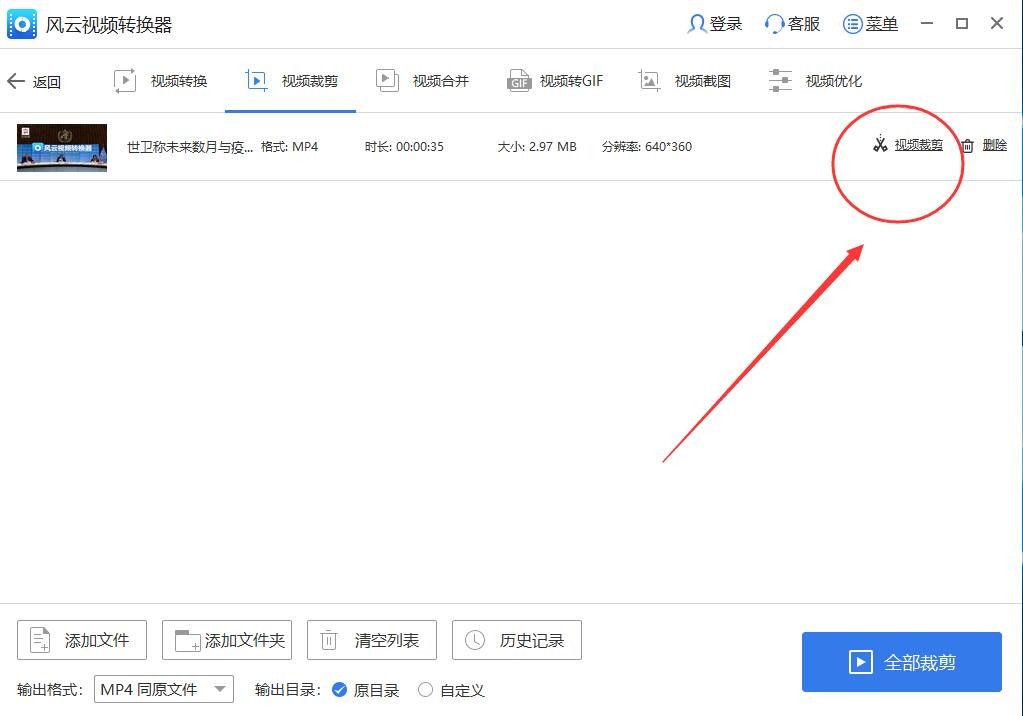
Task: Open 客服 customer service
Action: (x=792, y=24)
